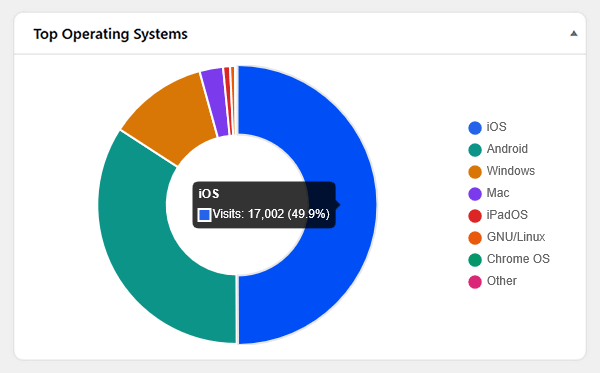Toggle Android legend teal circle
600x373 pixels.
[x=475, y=150]
